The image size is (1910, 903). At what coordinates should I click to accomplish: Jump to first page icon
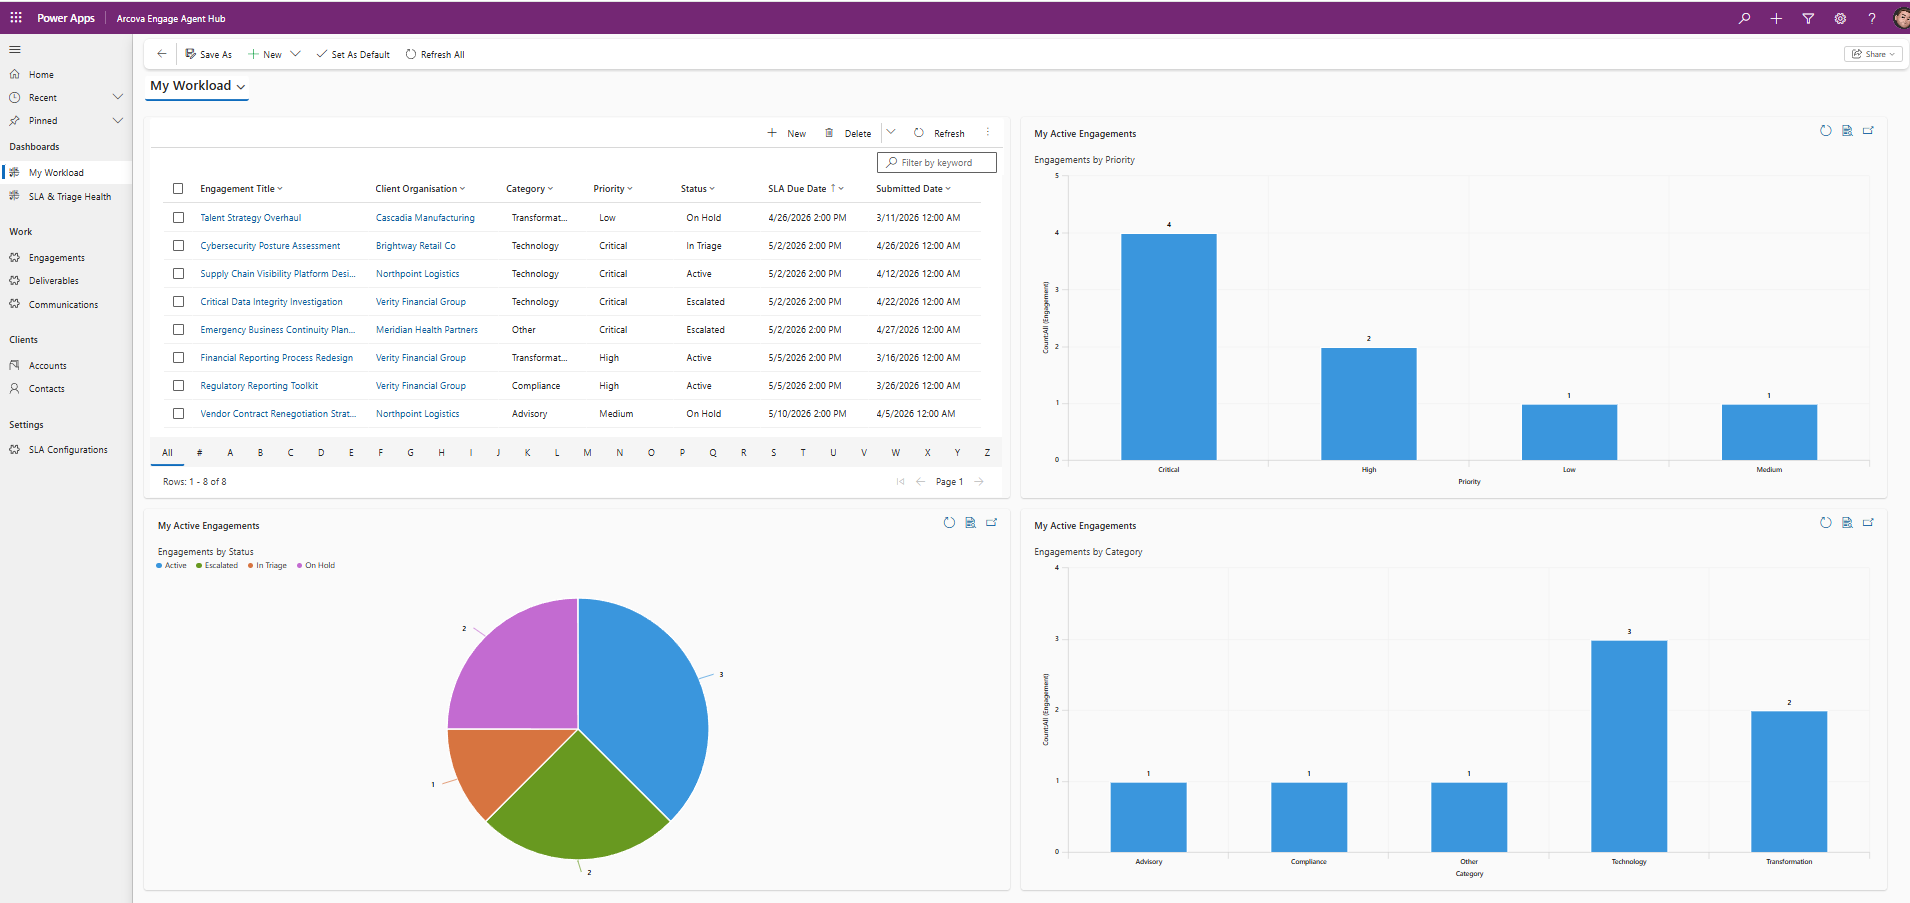tap(900, 482)
